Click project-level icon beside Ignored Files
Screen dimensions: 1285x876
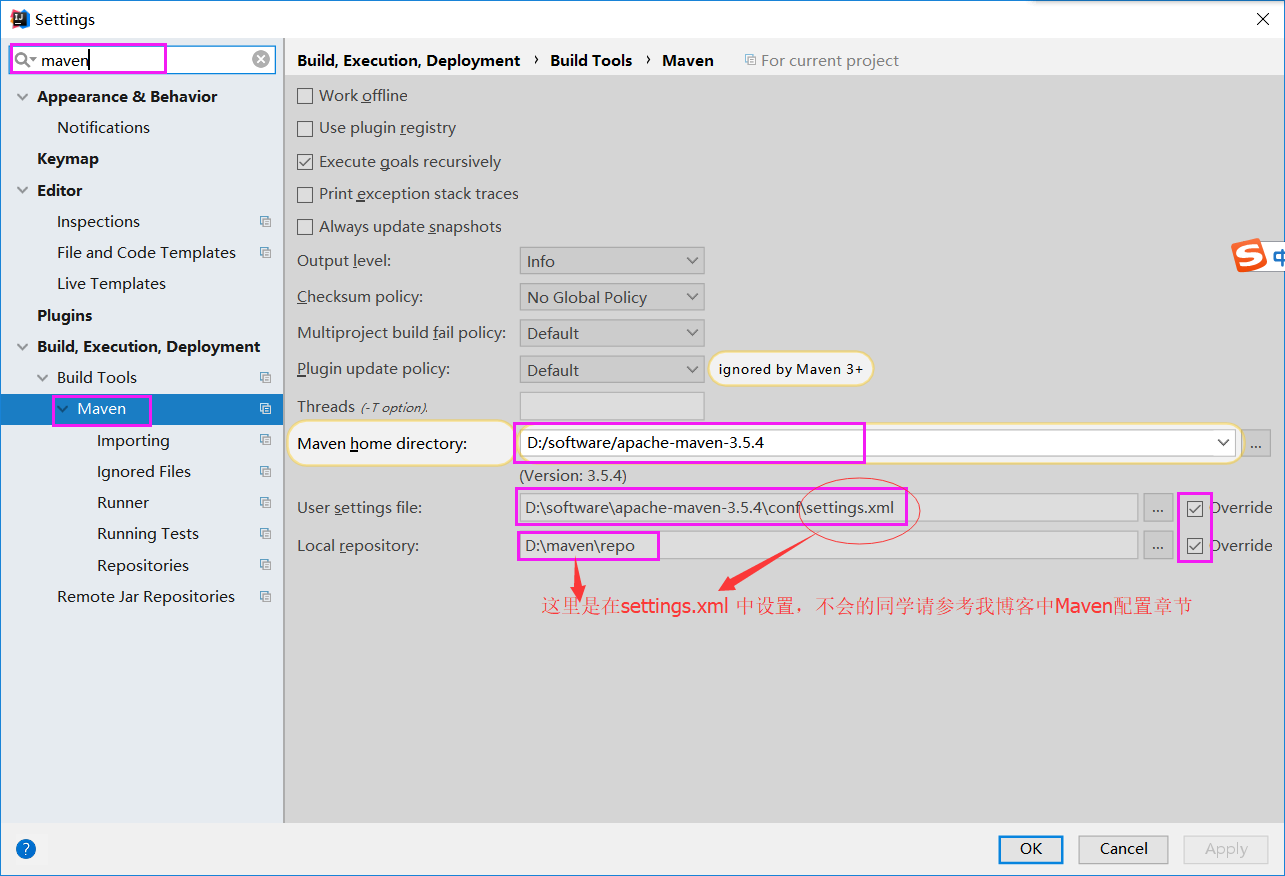coord(265,471)
